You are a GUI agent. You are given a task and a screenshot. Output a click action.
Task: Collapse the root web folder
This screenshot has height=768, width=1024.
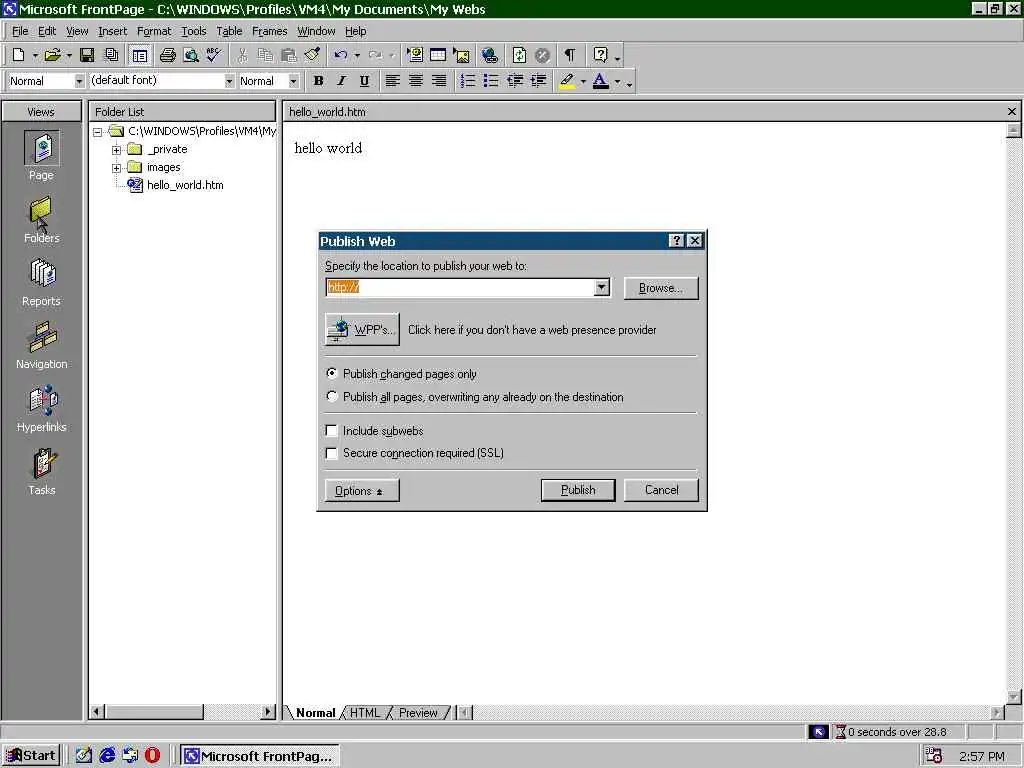click(97, 132)
